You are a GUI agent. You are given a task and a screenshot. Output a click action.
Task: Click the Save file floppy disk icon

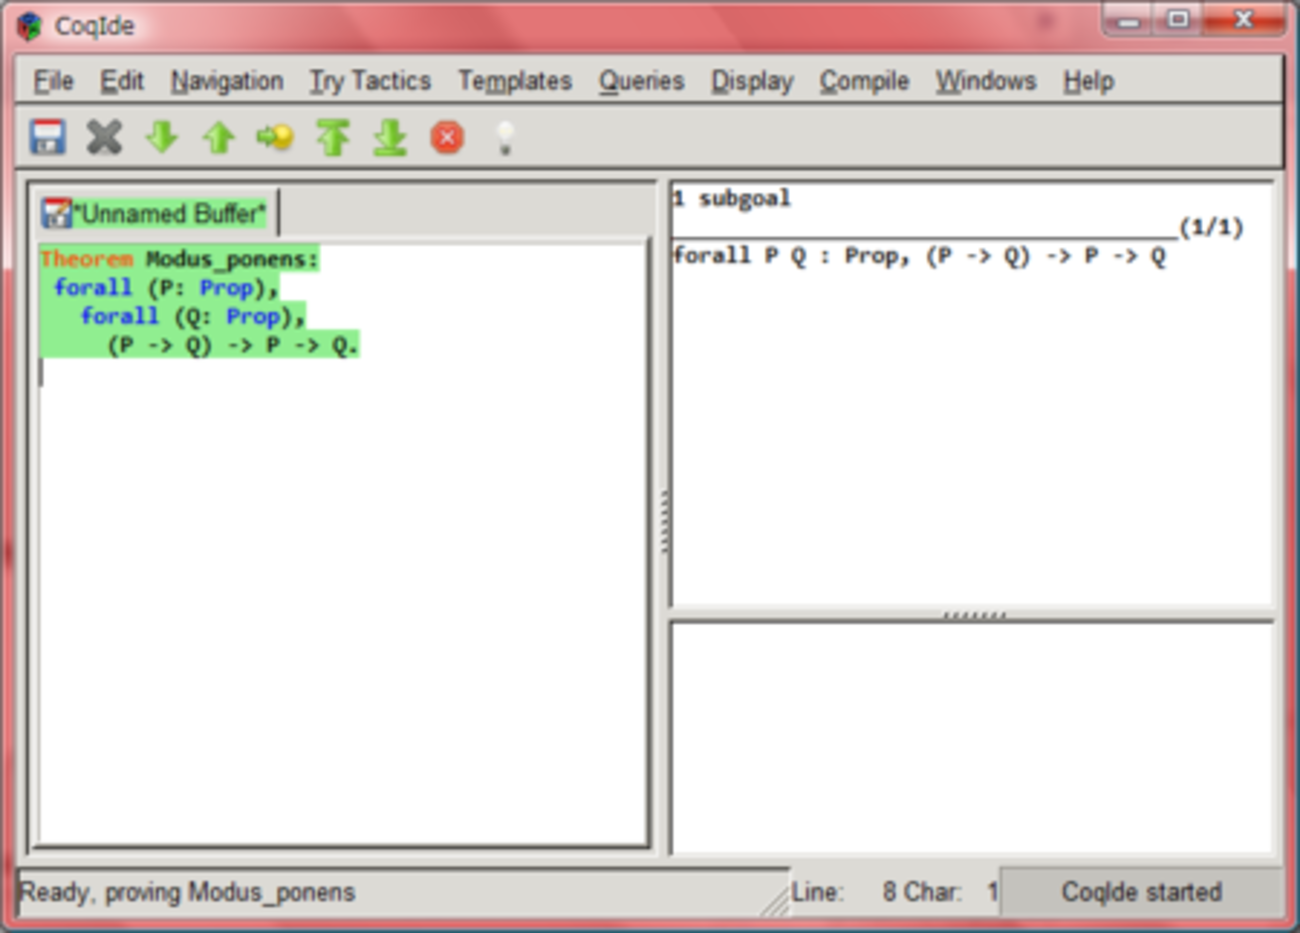(x=48, y=137)
